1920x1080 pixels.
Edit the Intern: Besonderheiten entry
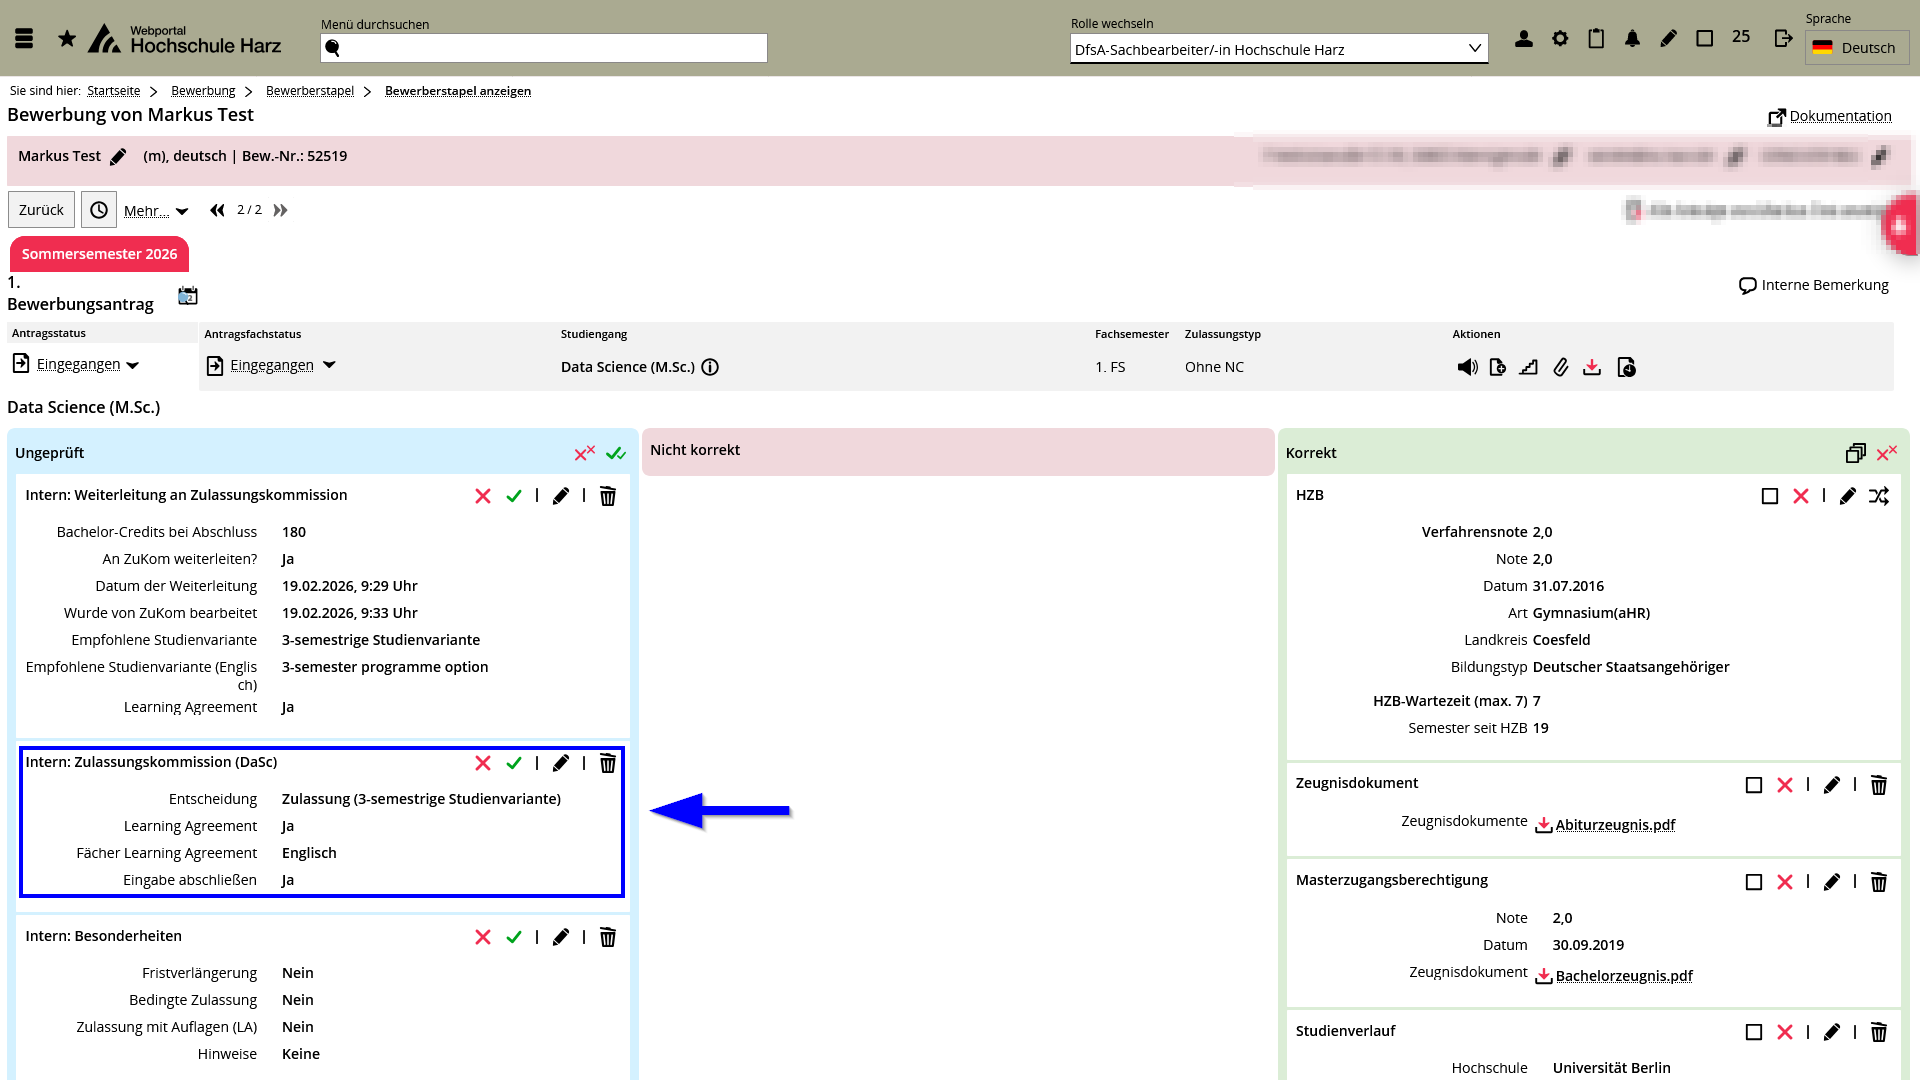coord(560,937)
